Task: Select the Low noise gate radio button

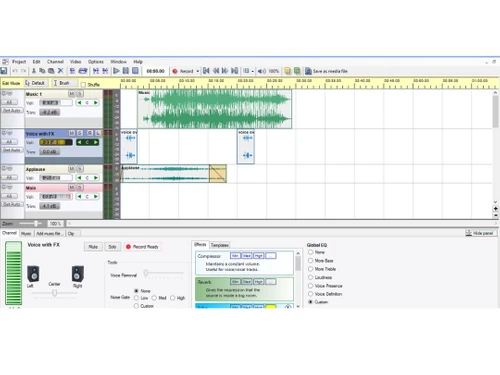Action: coord(136,298)
